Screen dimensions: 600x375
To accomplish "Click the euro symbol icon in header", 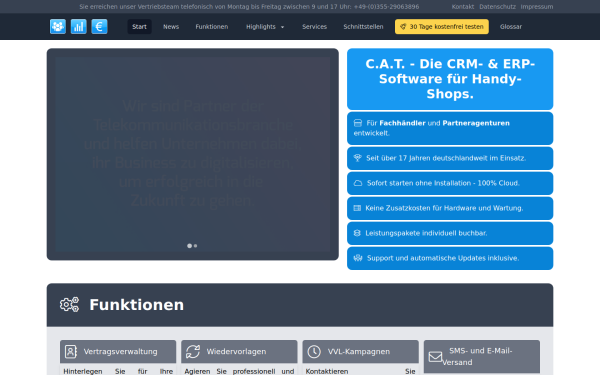I will coord(99,26).
